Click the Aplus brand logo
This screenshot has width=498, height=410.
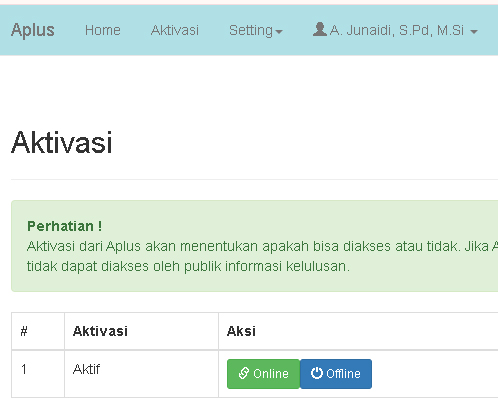[x=33, y=30]
